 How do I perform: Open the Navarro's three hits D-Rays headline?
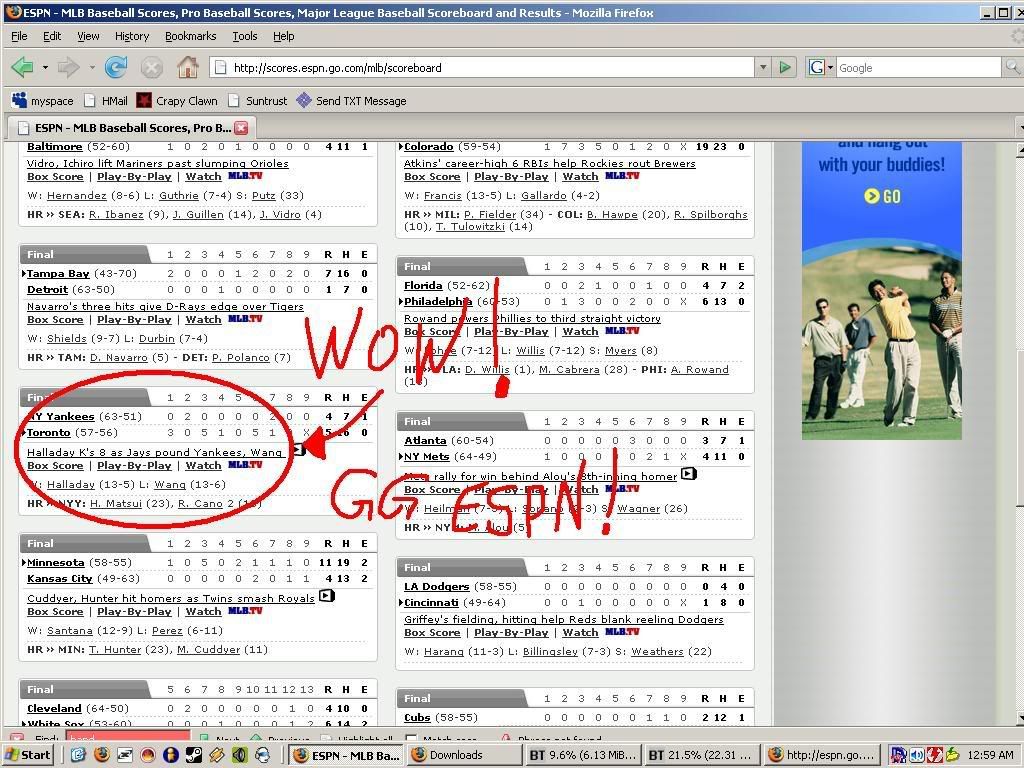tap(165, 306)
